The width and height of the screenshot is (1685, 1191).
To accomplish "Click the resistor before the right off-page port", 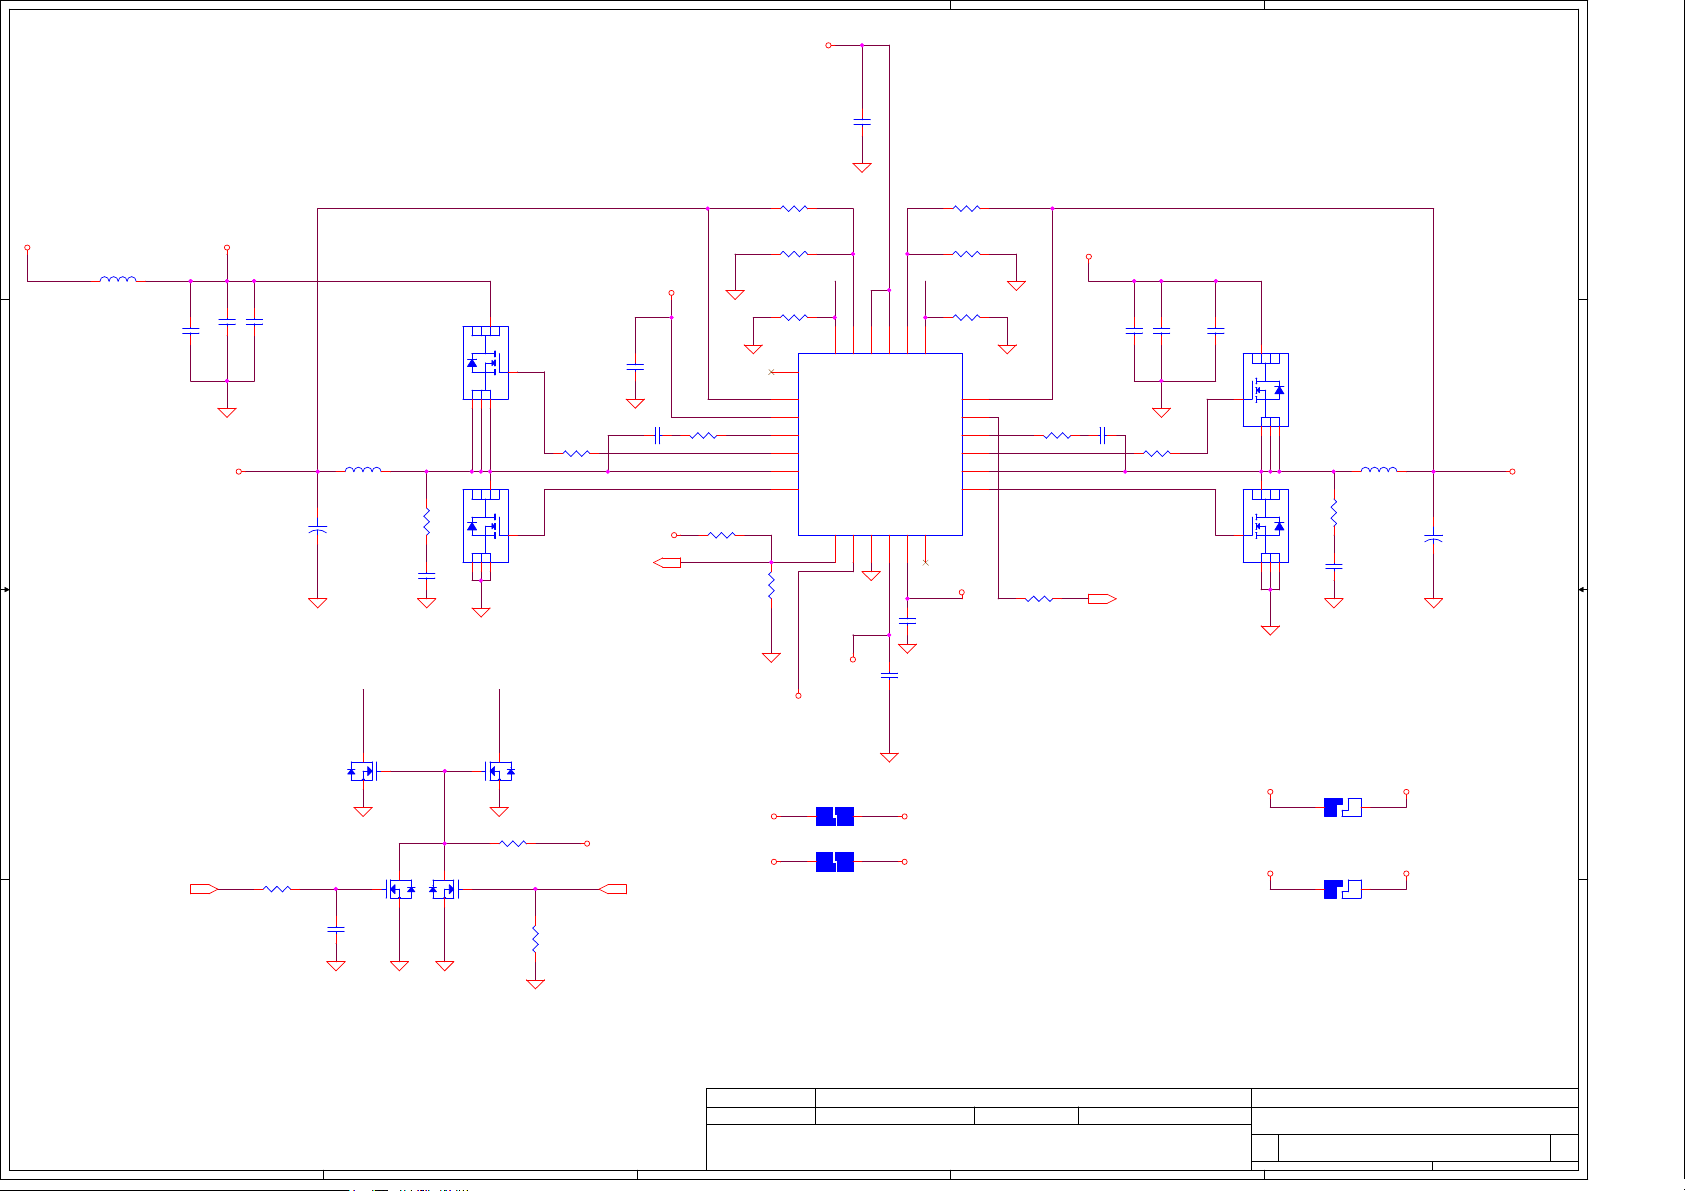I will click(1039, 599).
